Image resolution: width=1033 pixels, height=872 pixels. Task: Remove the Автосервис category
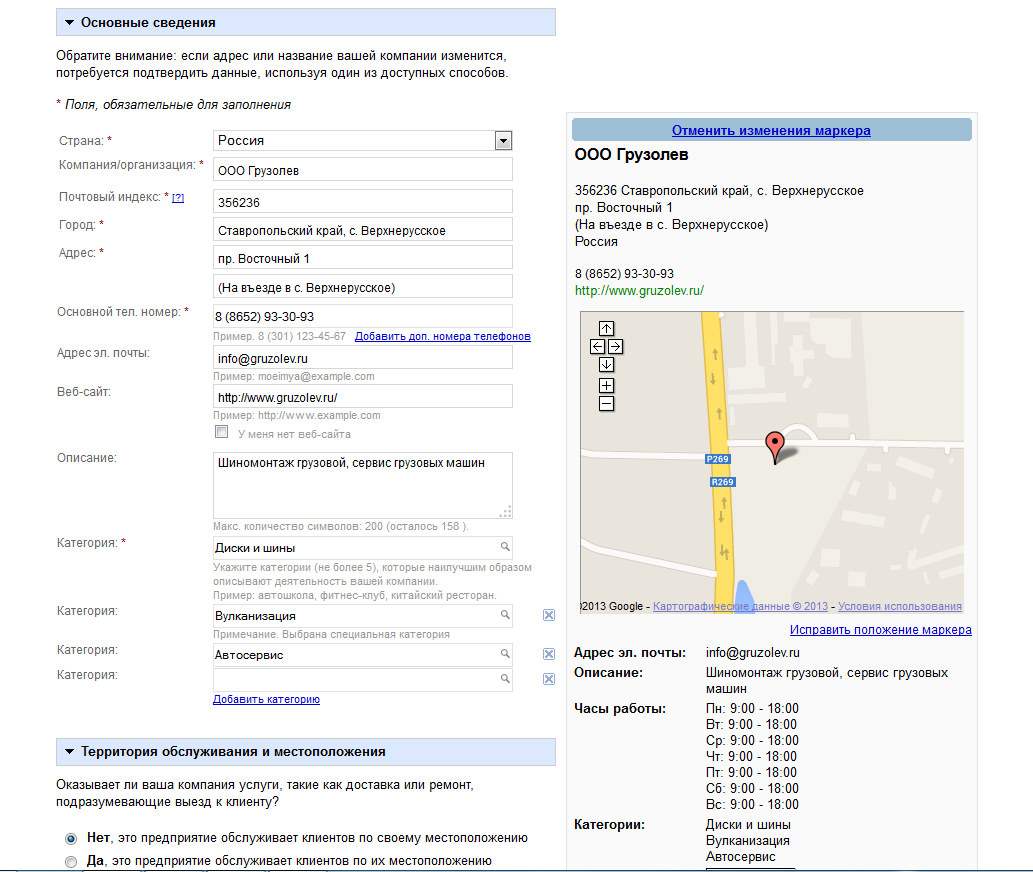[x=549, y=654]
